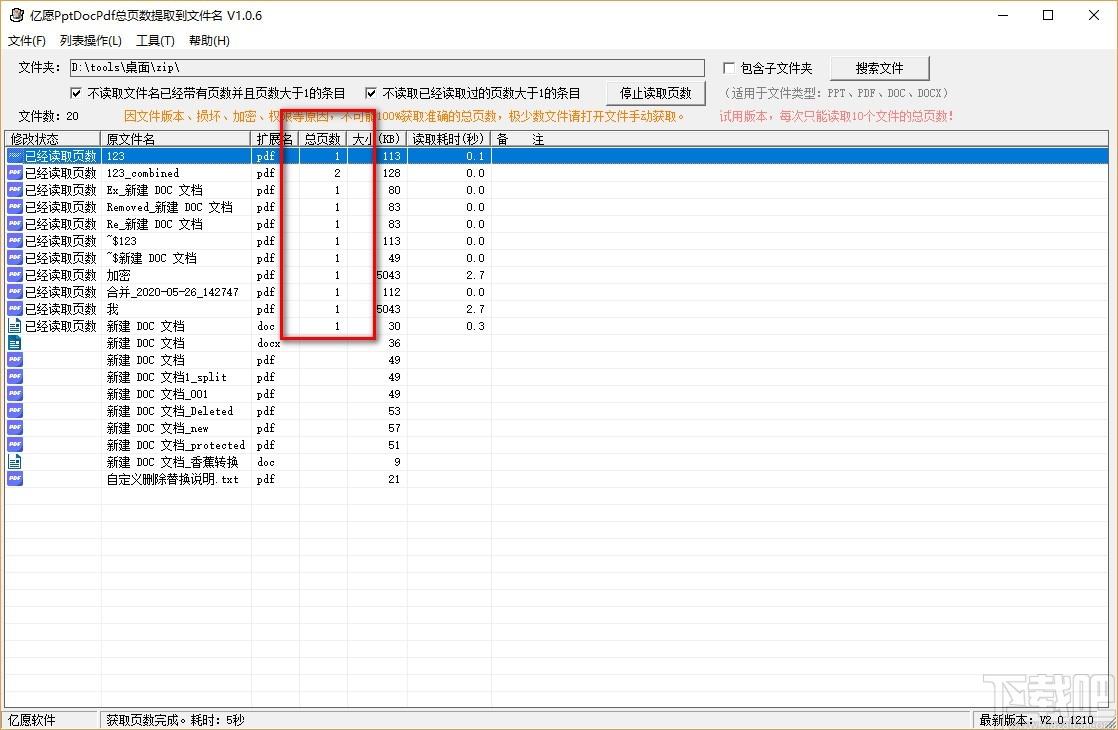
Task: Maximize the application window
Action: (1048, 15)
